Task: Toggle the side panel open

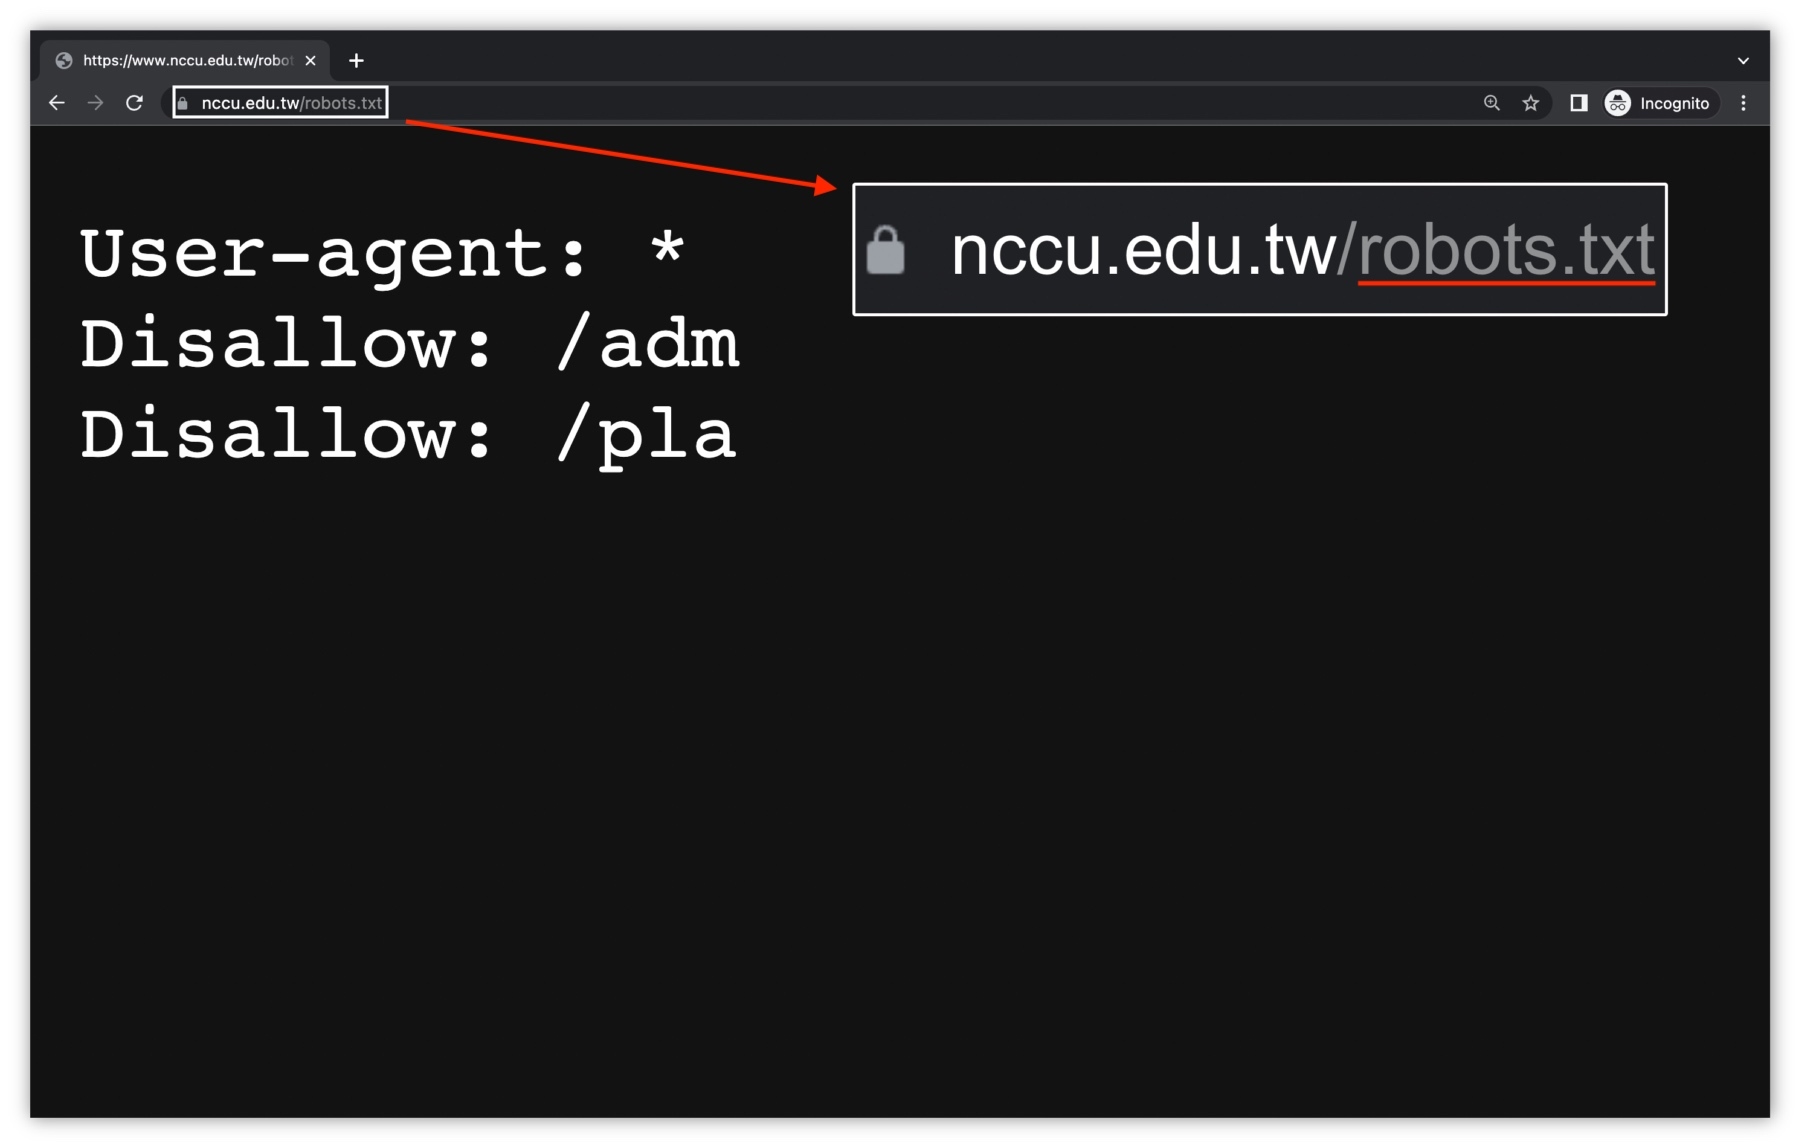Action: point(1577,103)
